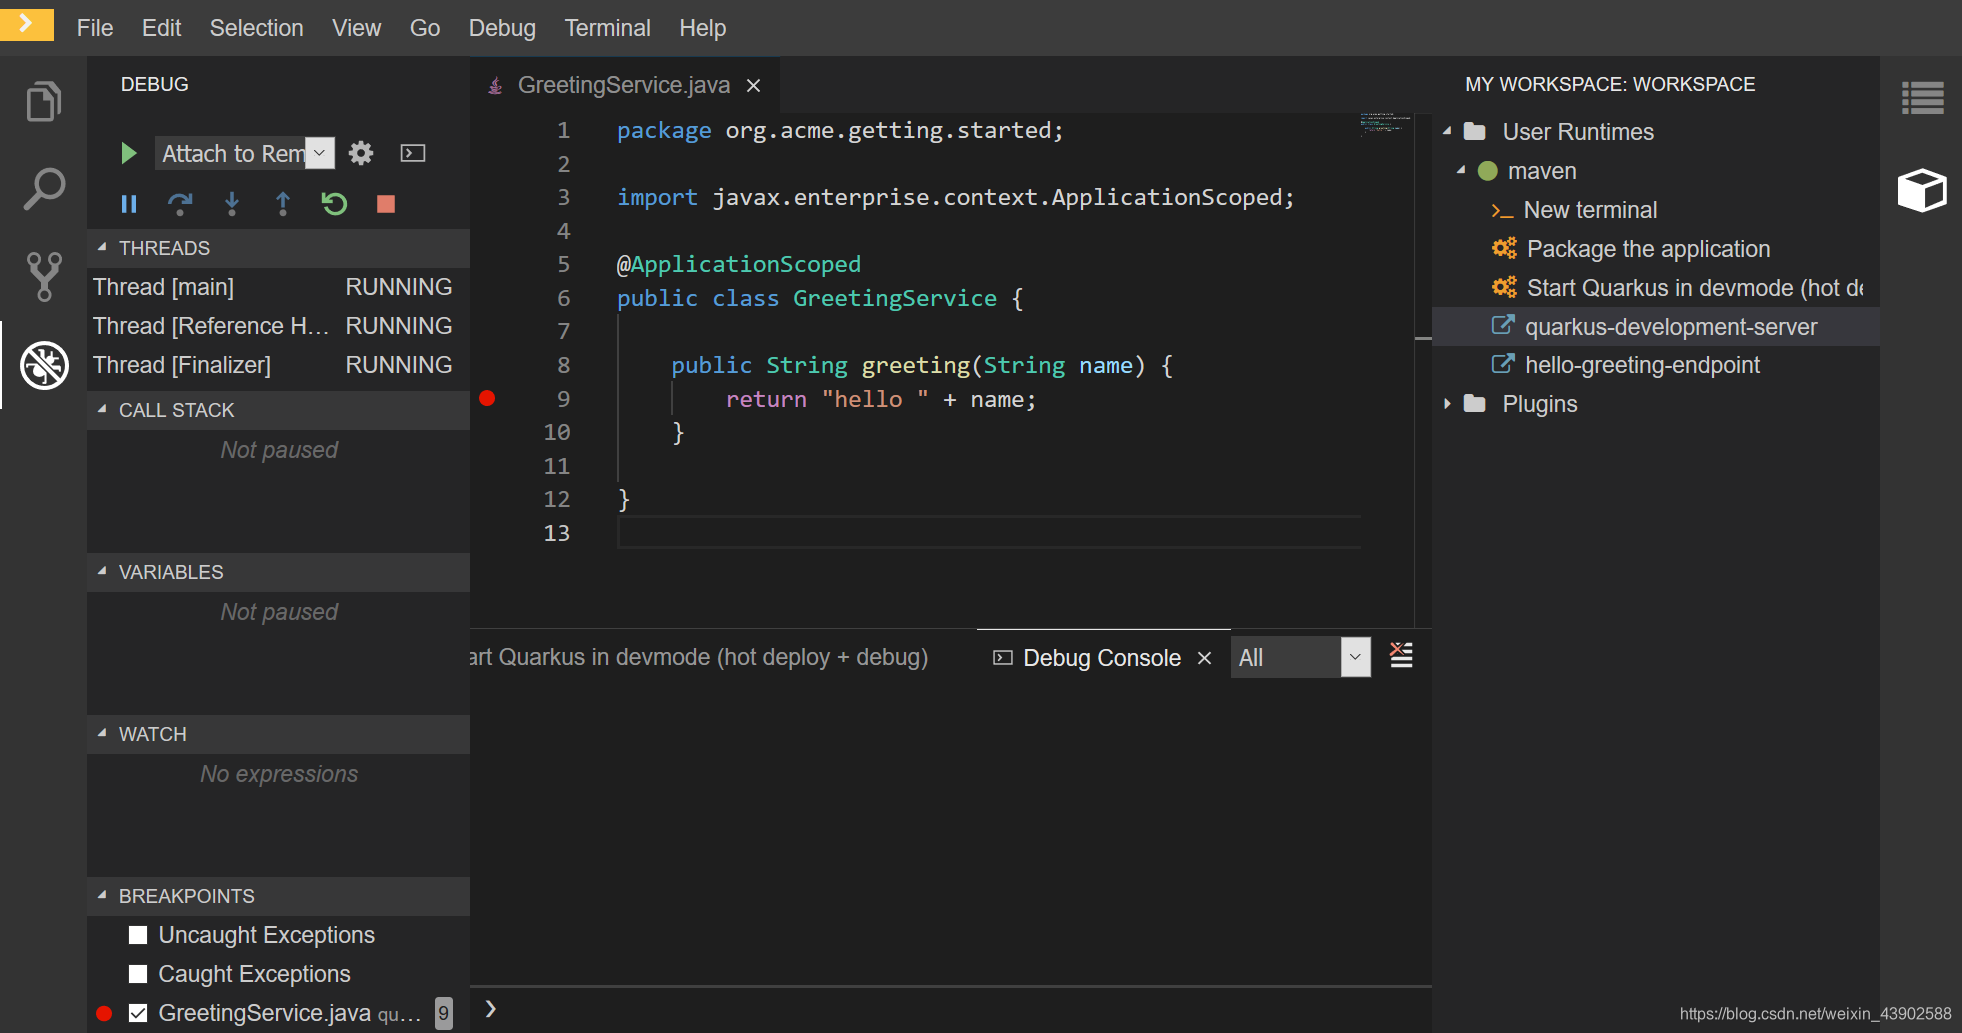
Task: Open the Search magnifier in sidebar
Action: pyautogui.click(x=44, y=188)
